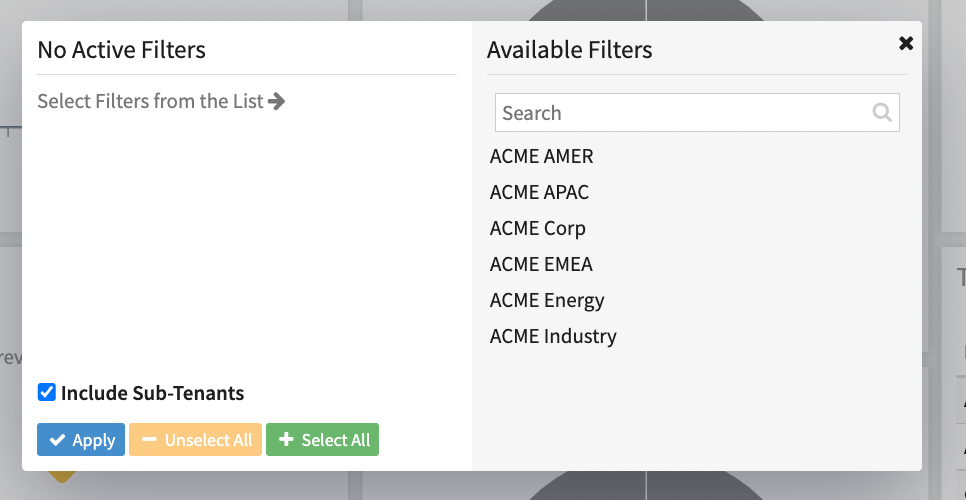Viewport: 966px width, 500px height.
Task: Select the ACME Energy tenant filter
Action: (547, 301)
